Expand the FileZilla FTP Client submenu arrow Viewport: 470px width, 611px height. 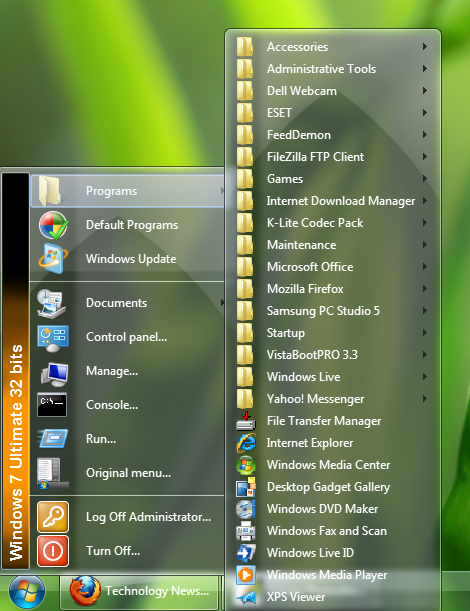tap(425, 157)
